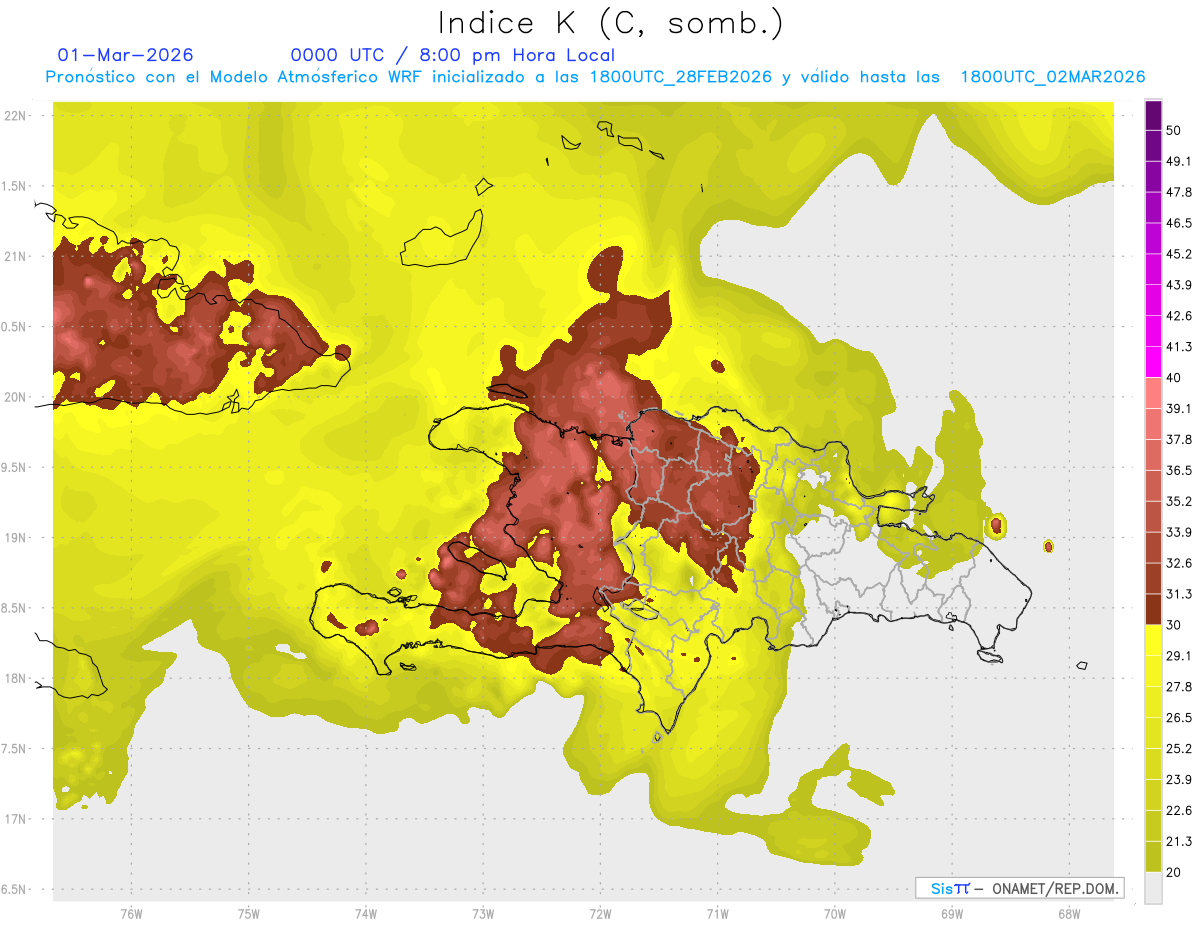Pick the olive swatch between 20 and 21.3
The width and height of the screenshot is (1200, 927).
tap(1153, 857)
